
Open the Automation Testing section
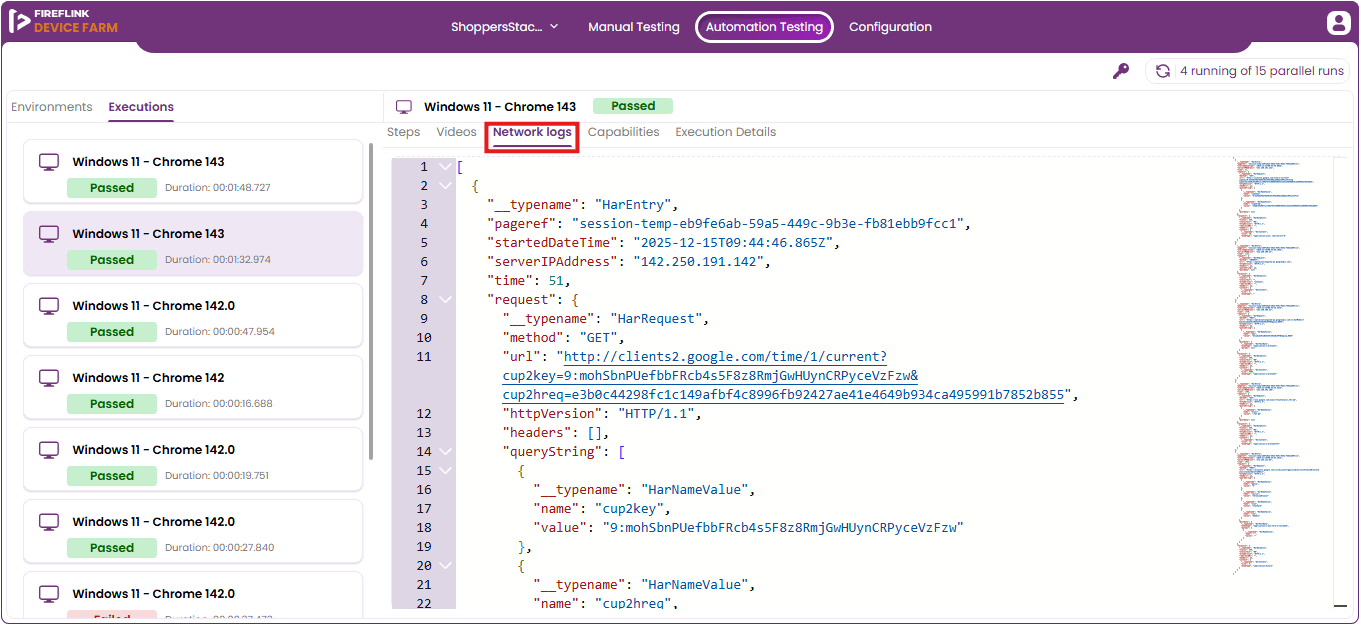764,27
